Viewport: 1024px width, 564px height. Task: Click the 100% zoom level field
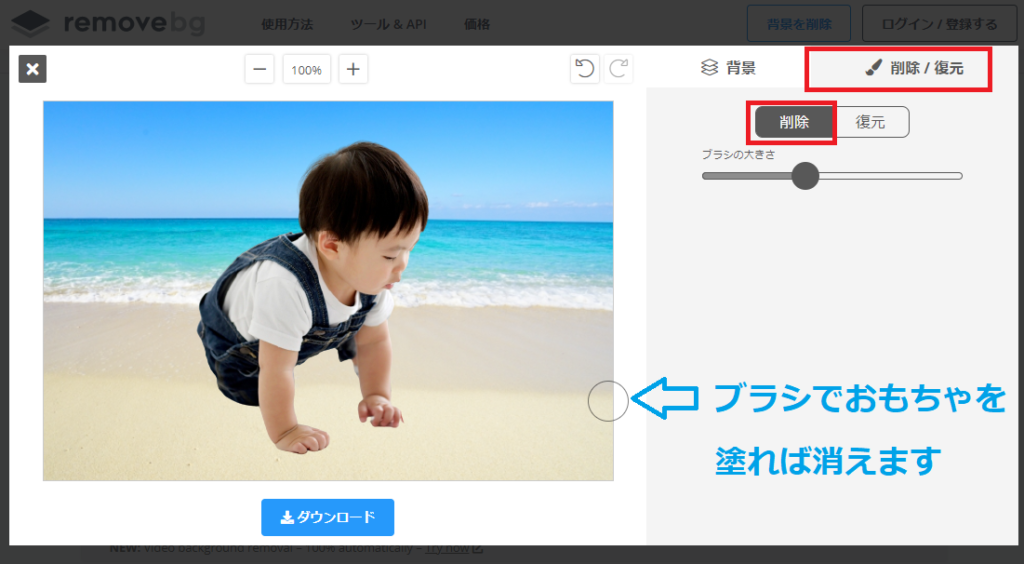pos(306,70)
